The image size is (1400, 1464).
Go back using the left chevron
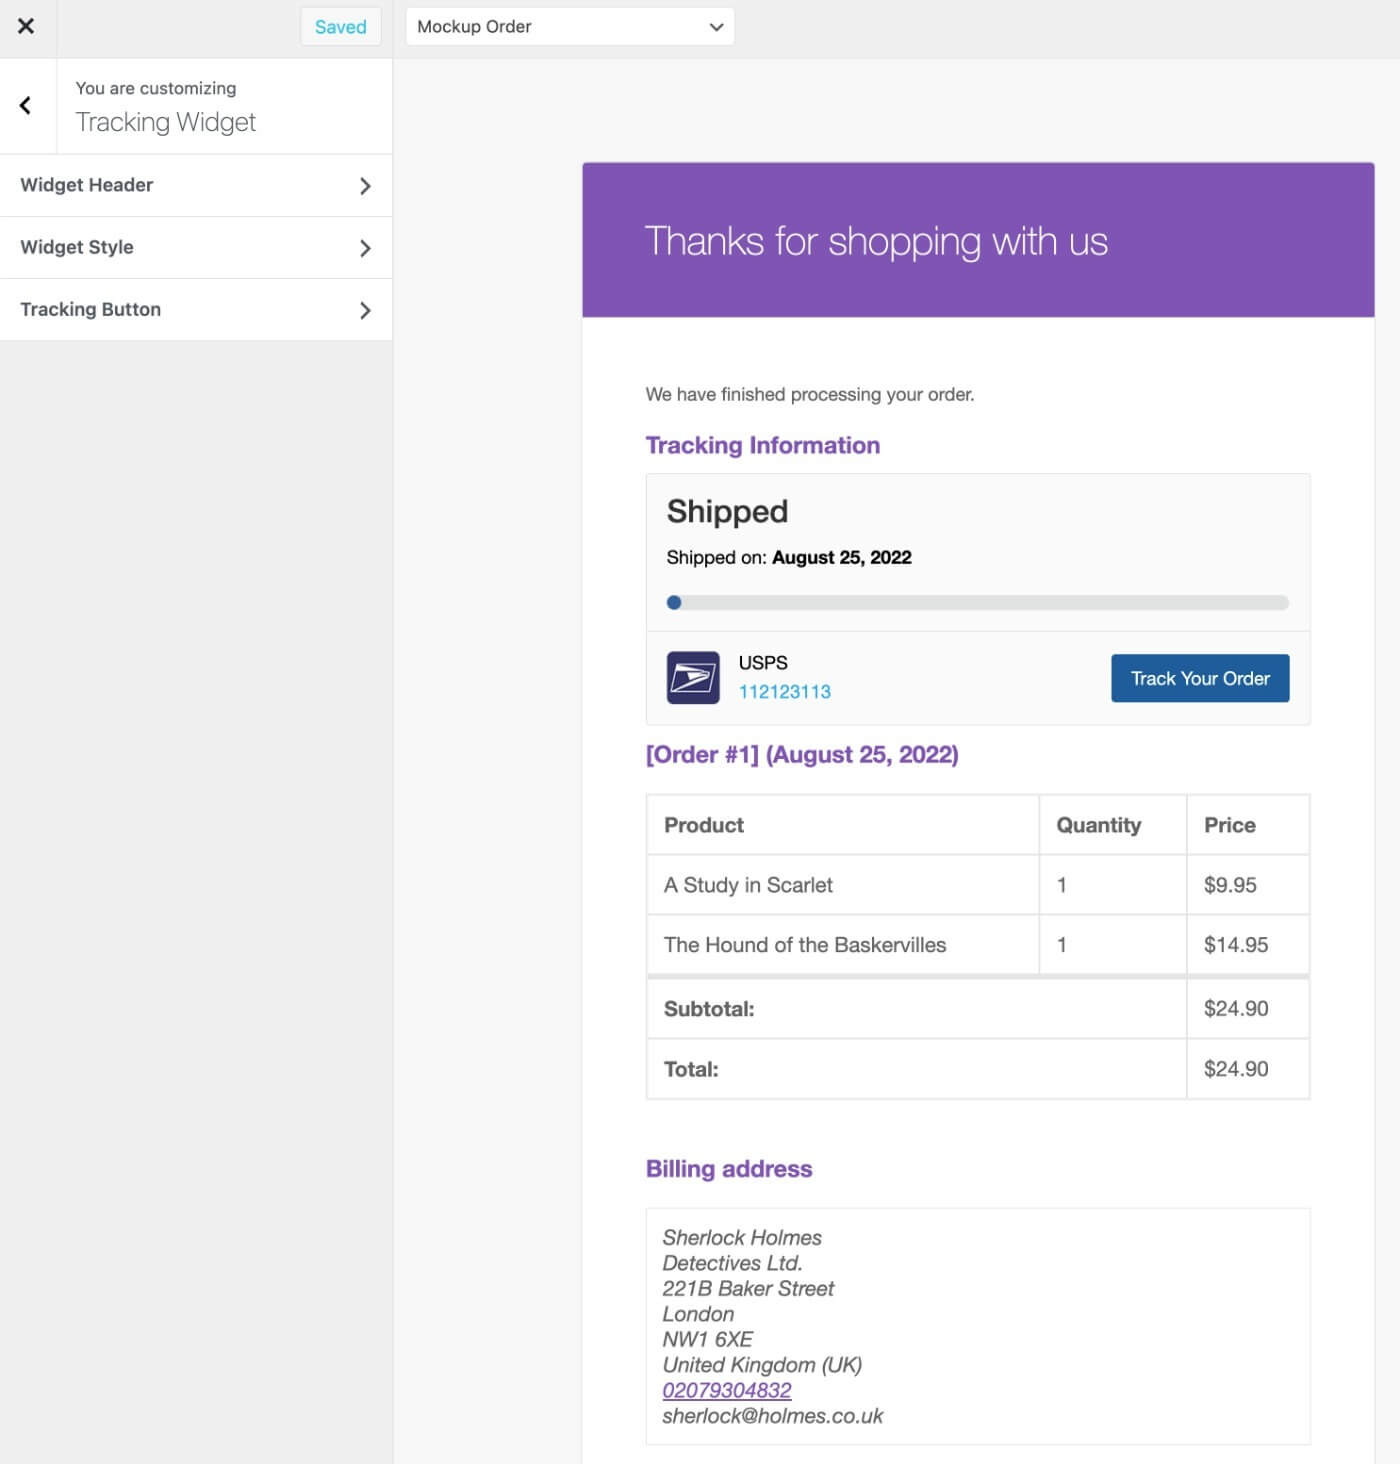pyautogui.click(x=26, y=106)
